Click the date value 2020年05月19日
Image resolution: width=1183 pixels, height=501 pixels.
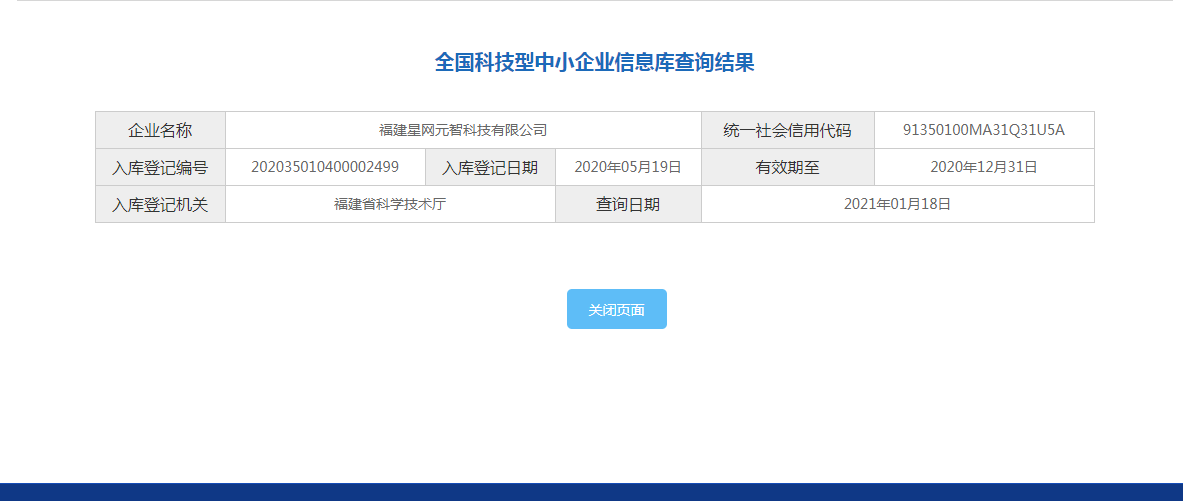(628, 167)
